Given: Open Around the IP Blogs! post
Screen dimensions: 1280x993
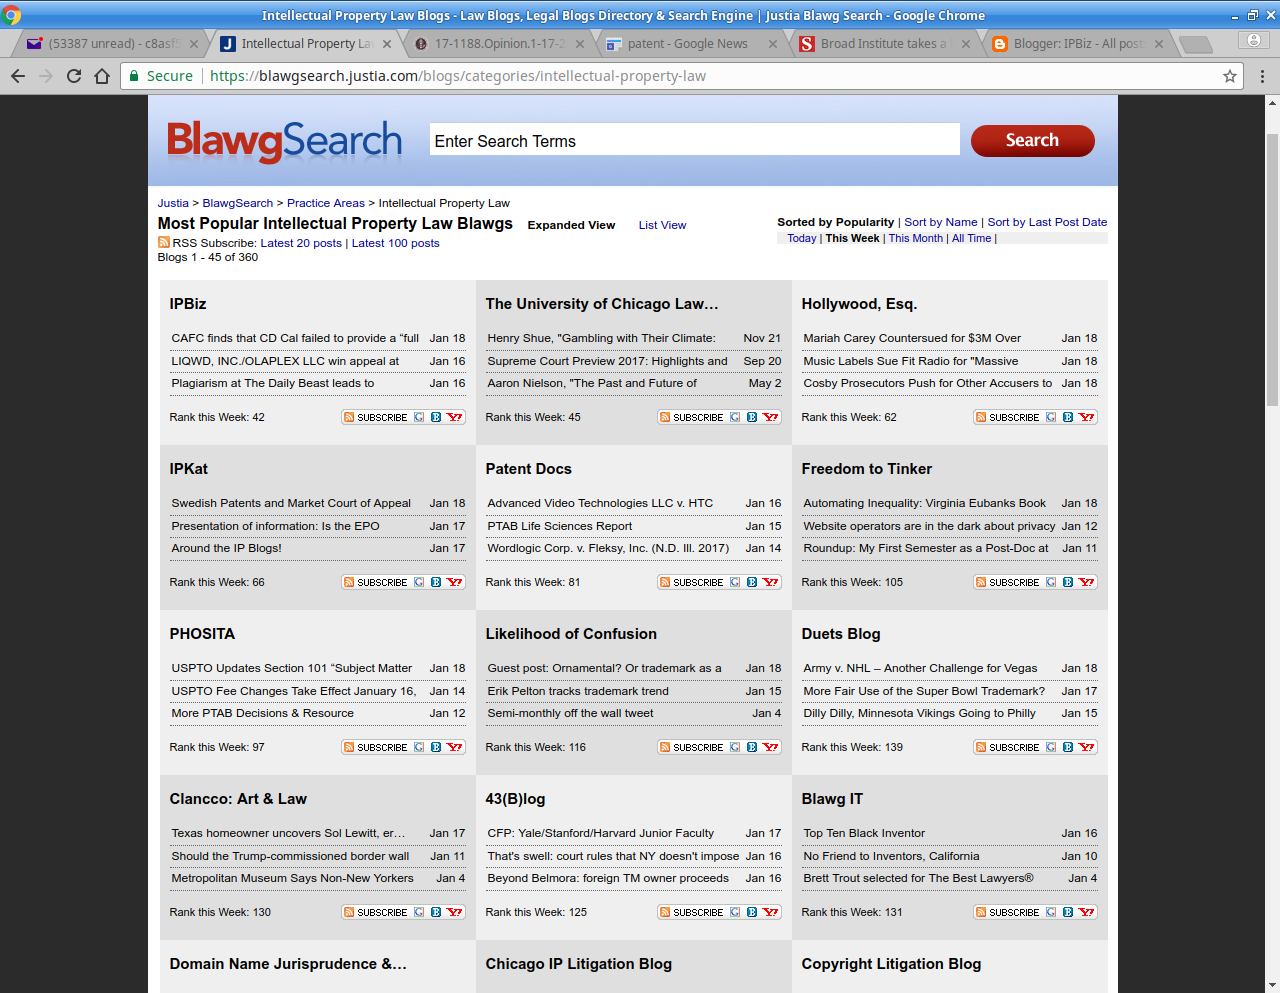Looking at the screenshot, I should tap(226, 548).
